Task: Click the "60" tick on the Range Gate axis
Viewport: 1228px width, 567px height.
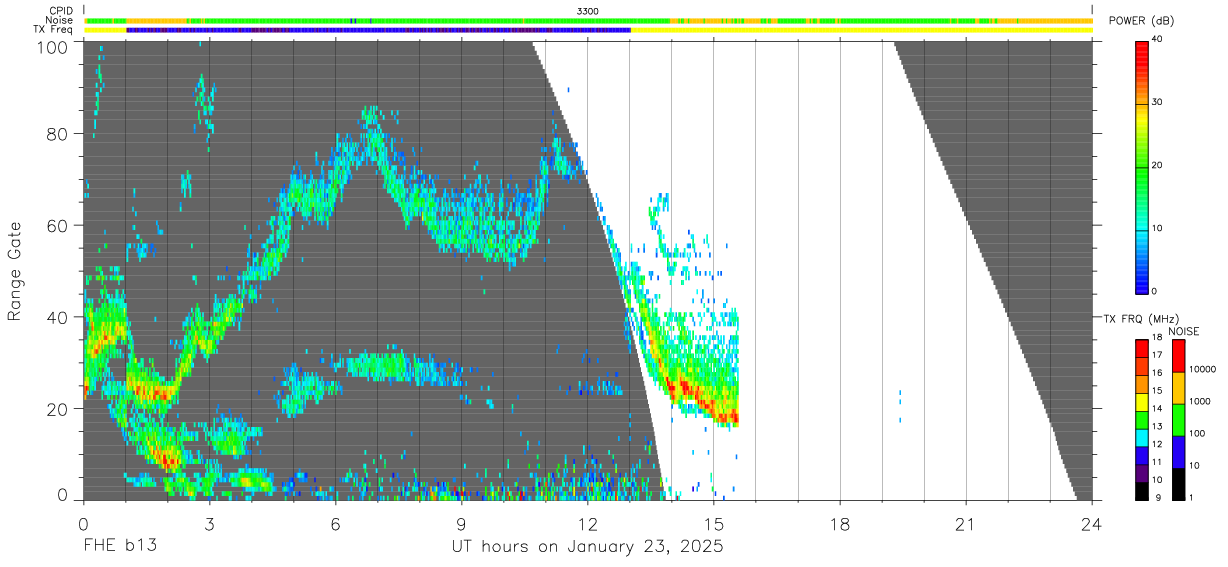Action: (x=56, y=225)
